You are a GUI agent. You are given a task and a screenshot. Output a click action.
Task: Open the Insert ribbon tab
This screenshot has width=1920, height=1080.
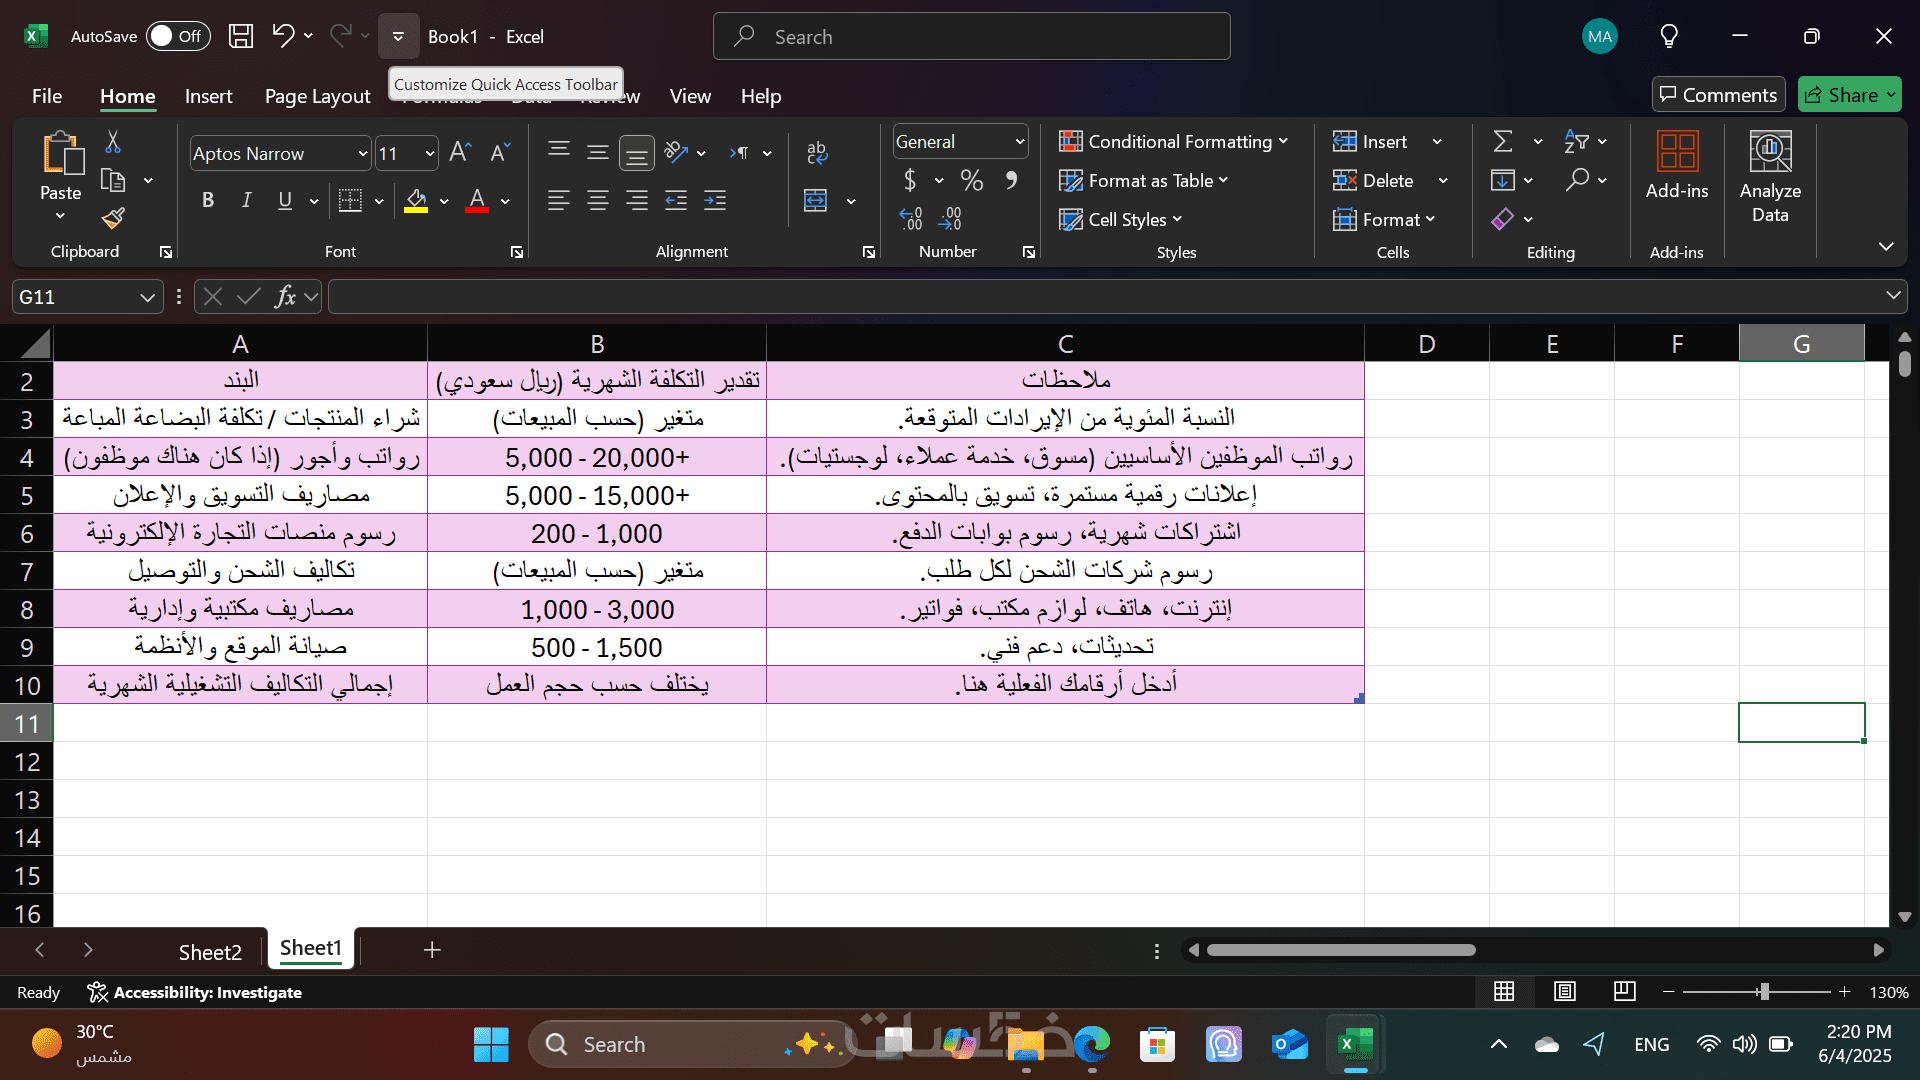(x=208, y=96)
